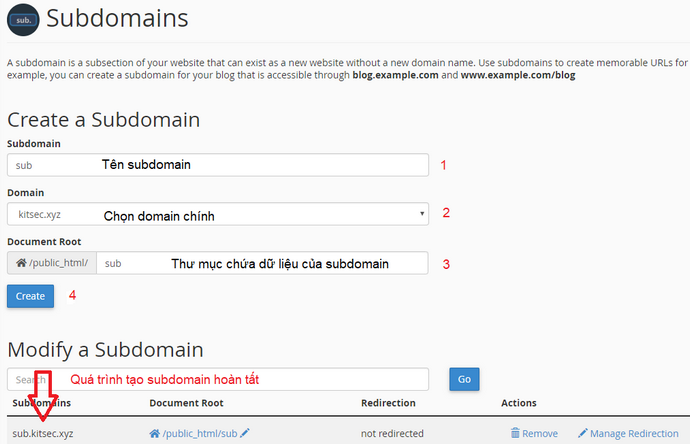
Task: Open the Domain dropdown showing kitsec.xyz
Action: (217, 213)
